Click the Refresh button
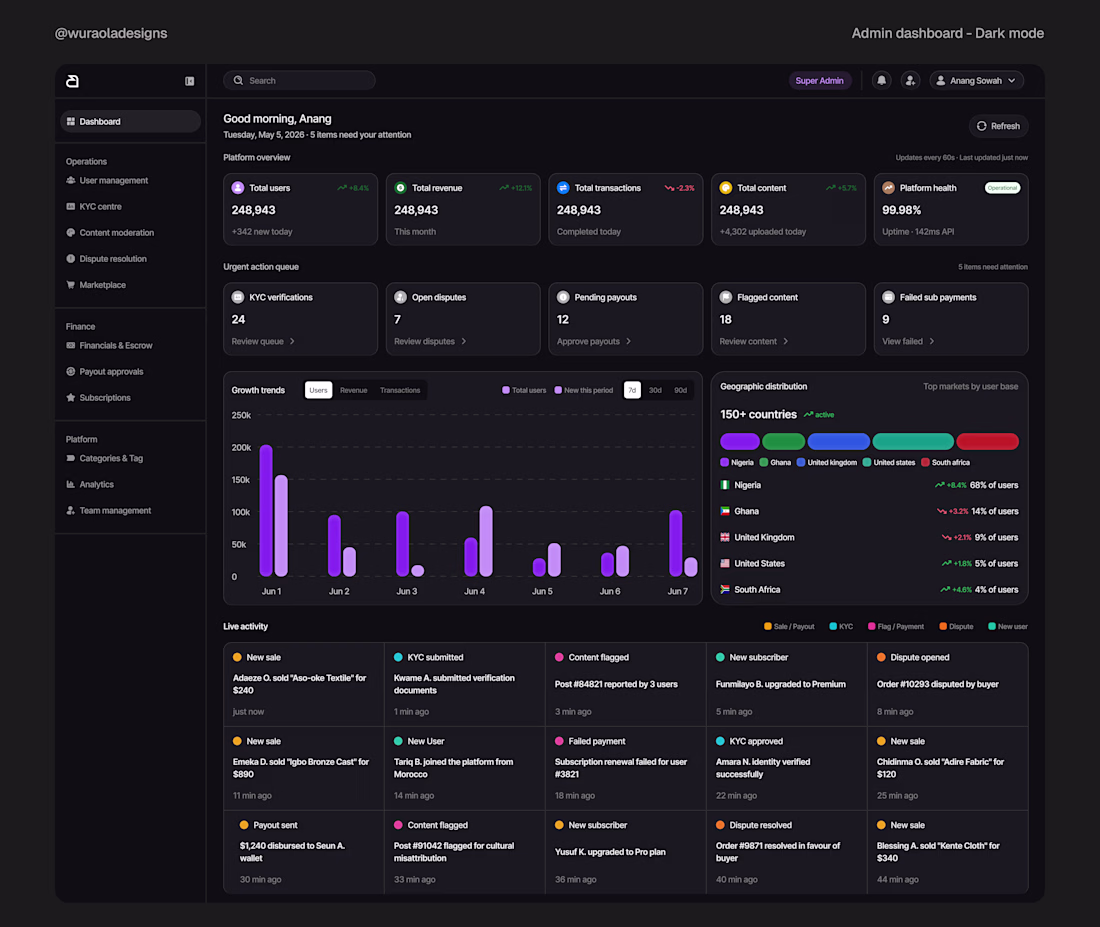Image resolution: width=1100 pixels, height=927 pixels. [998, 126]
